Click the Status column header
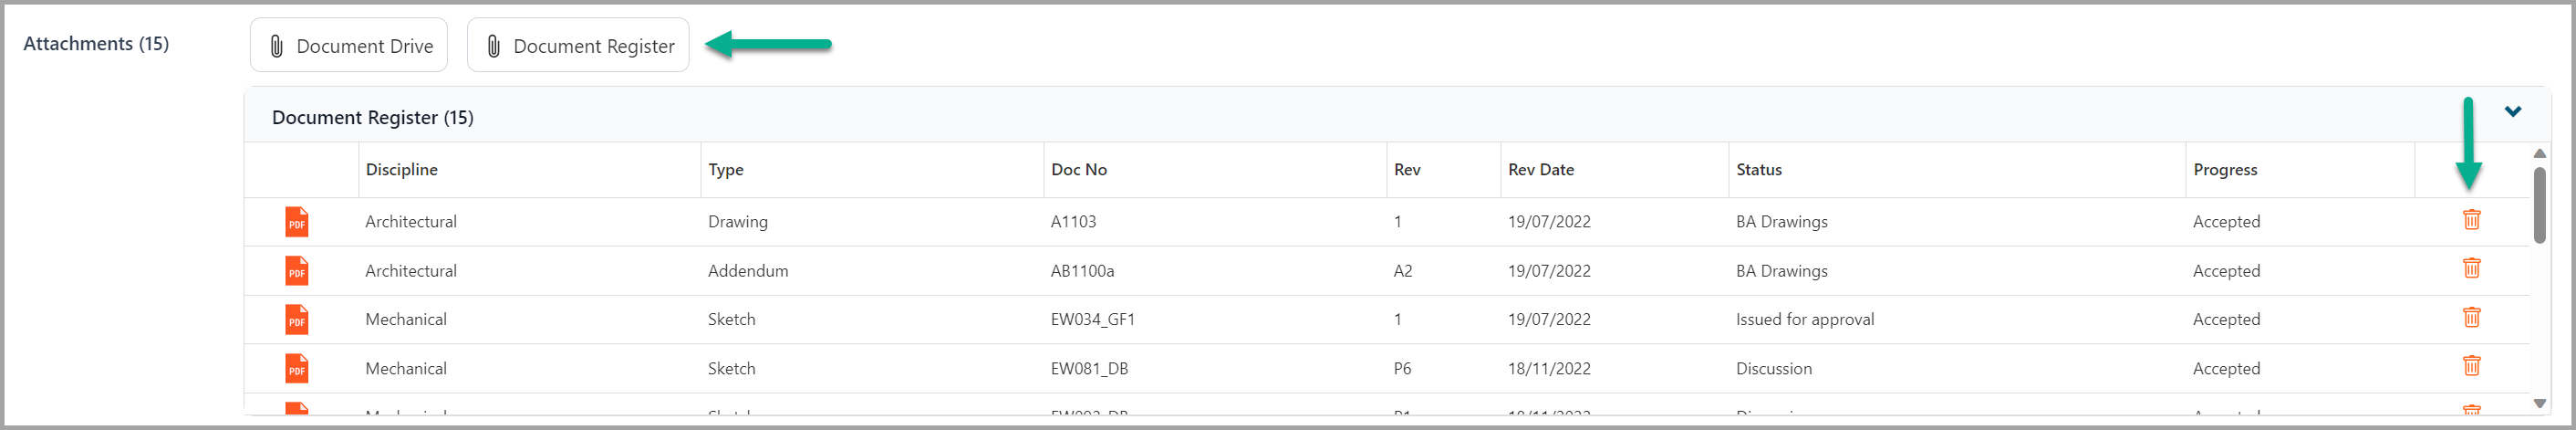 (1759, 170)
